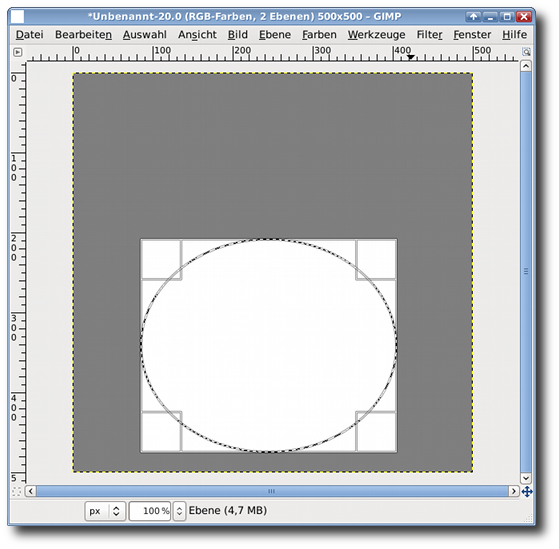559x549 pixels.
Task: Toggle the Quick Mask button at bottom left
Action: [x=17, y=492]
